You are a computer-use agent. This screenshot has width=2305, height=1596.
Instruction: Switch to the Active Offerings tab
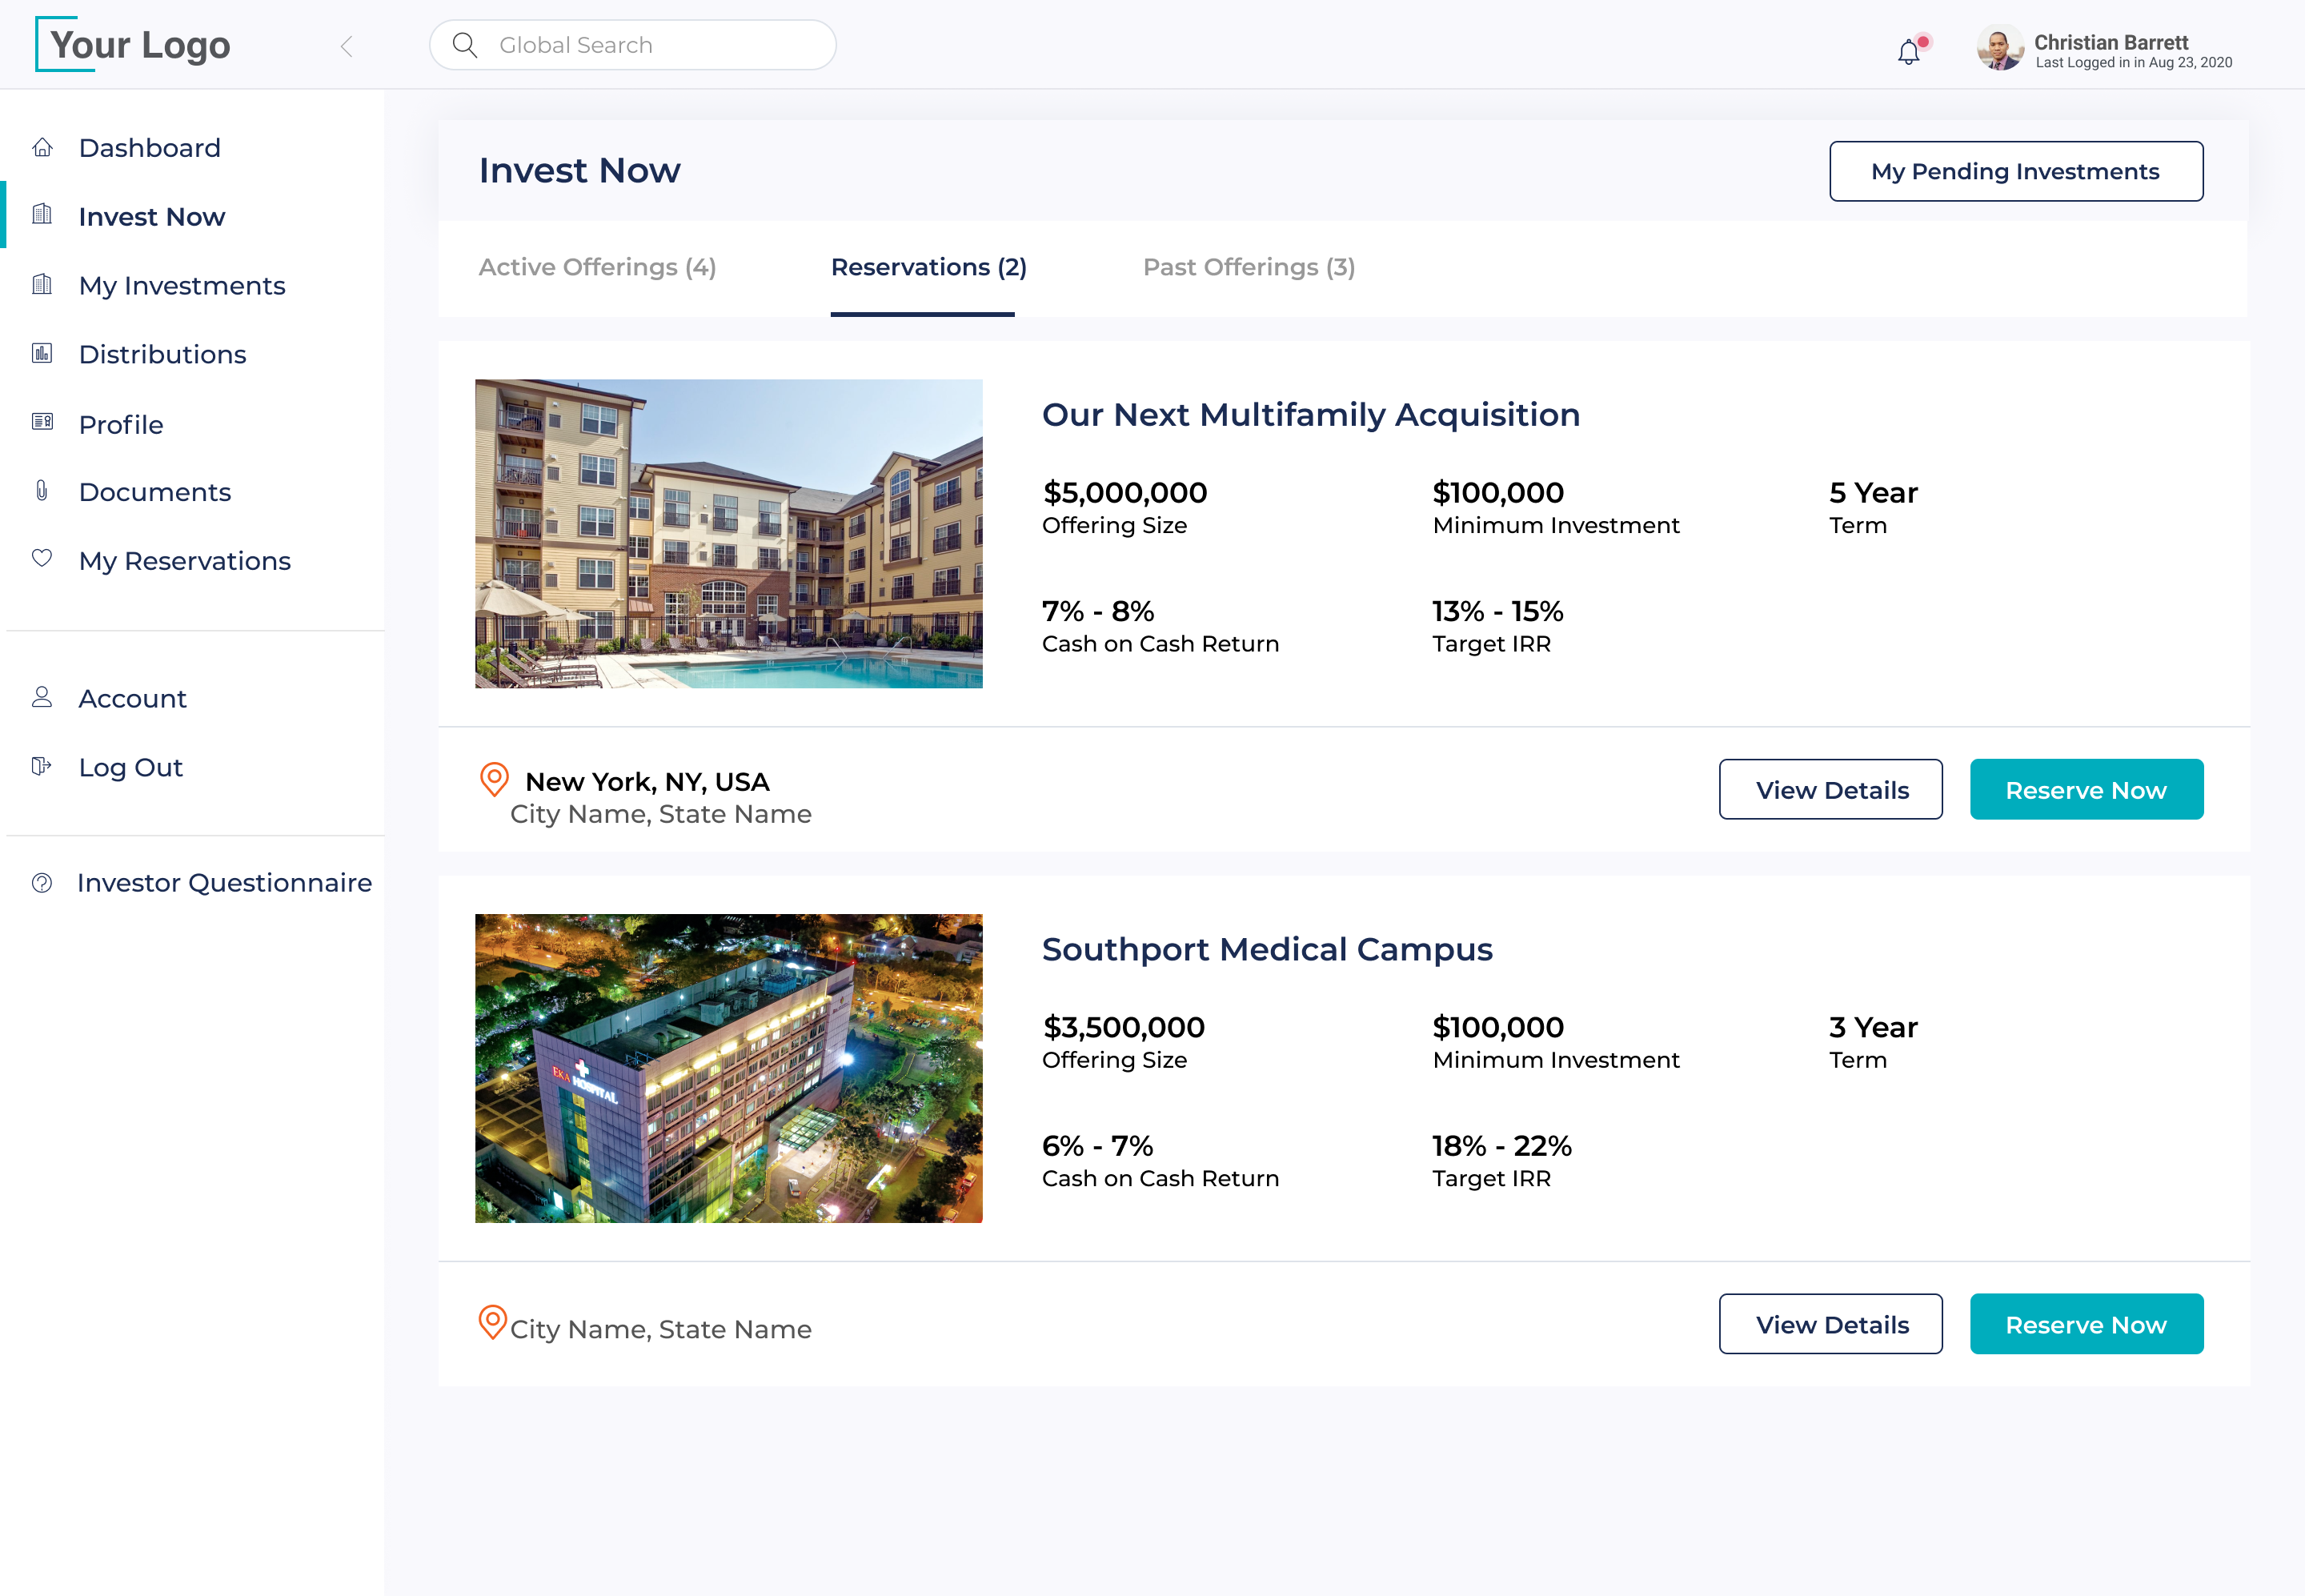(597, 267)
